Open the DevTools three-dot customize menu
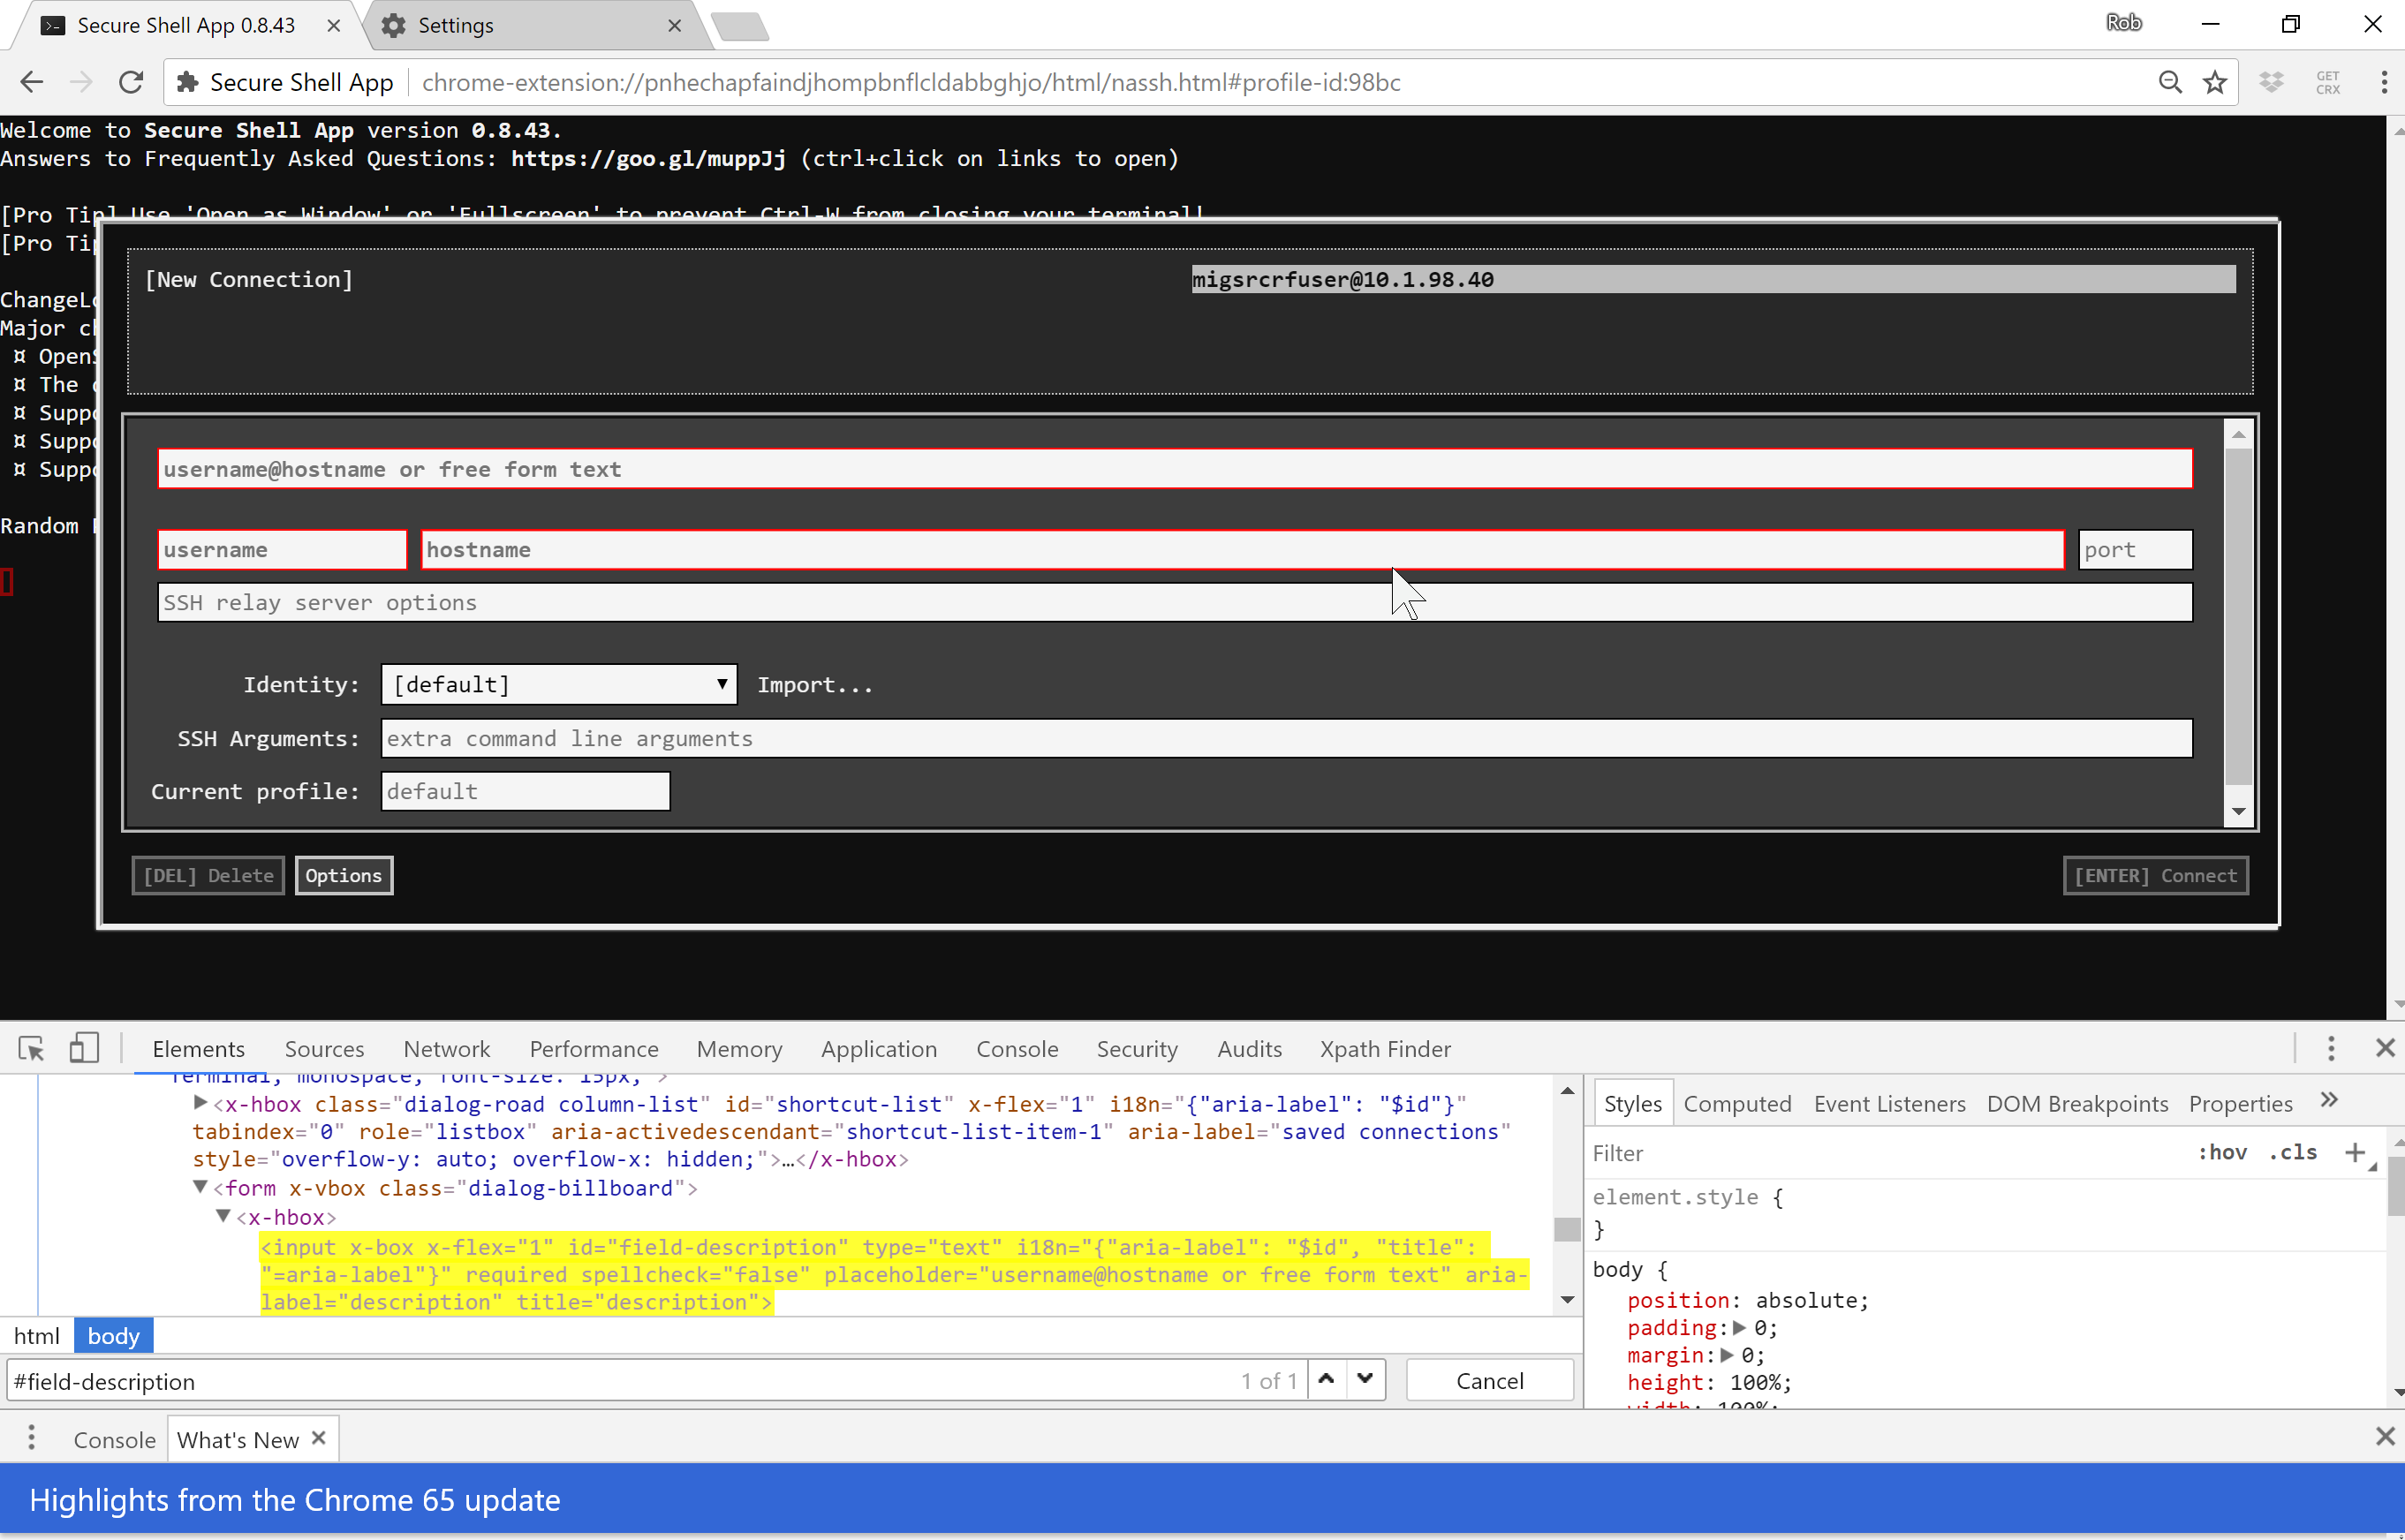Viewport: 2405px width, 1540px height. (2330, 1048)
